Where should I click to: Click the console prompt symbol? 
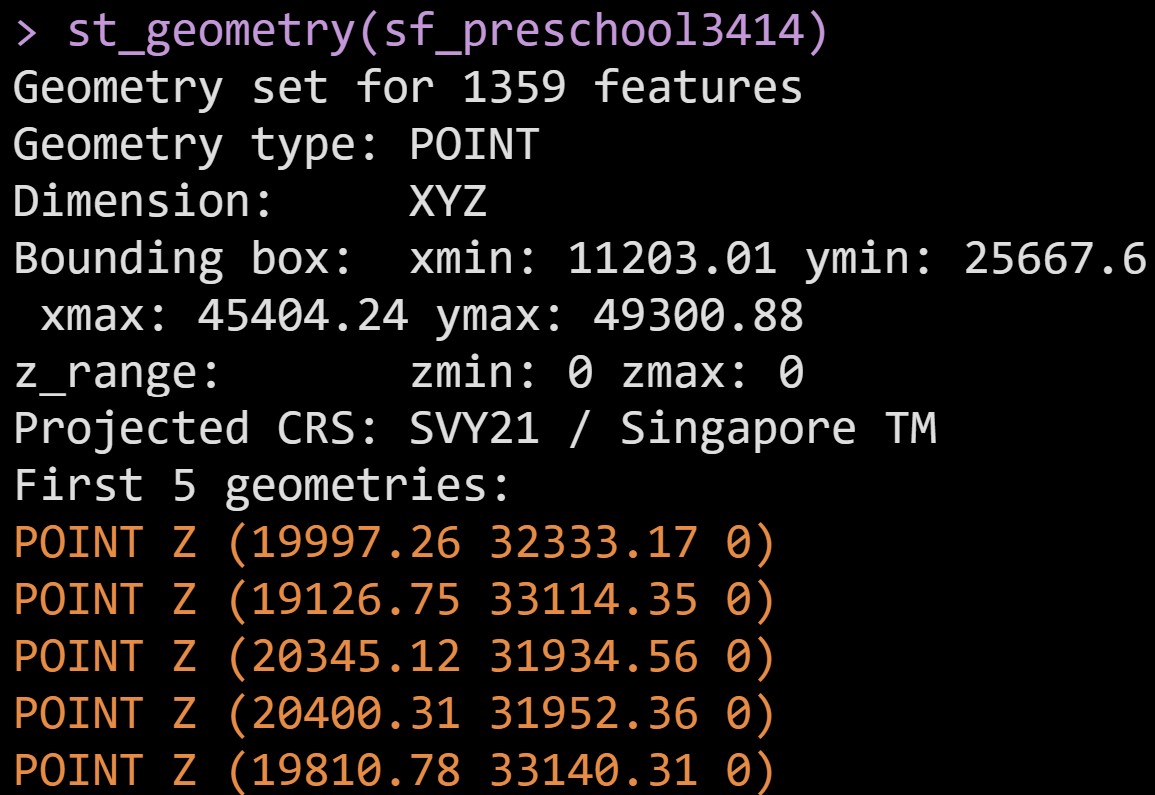27,33
